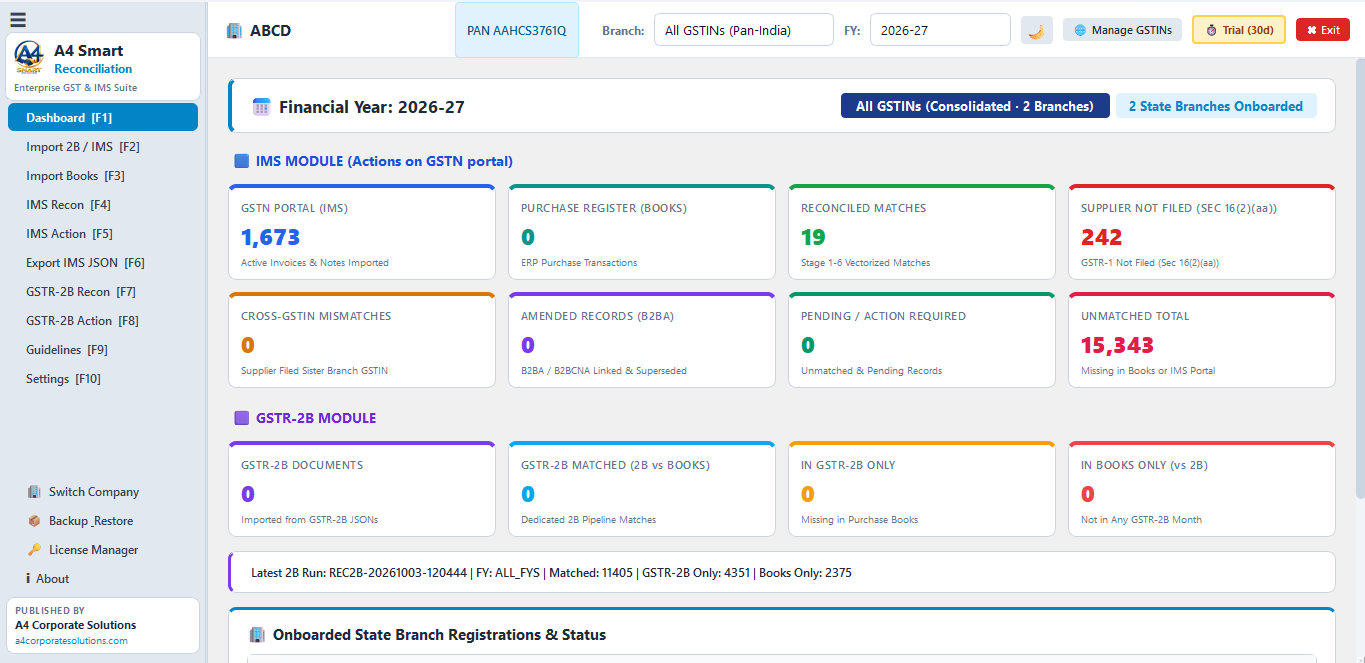Select All GSTINs (Consolidated · 2 Branches) badge
Viewport: 1365px width, 663px height.
pos(975,106)
